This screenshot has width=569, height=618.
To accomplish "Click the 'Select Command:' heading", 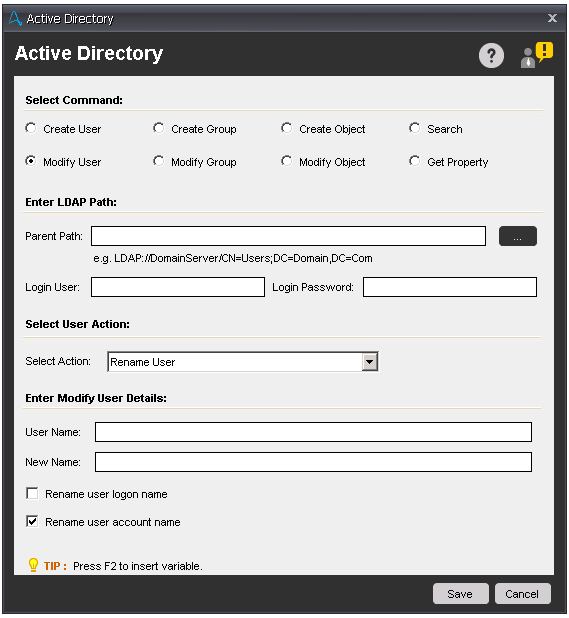I will tap(74, 100).
